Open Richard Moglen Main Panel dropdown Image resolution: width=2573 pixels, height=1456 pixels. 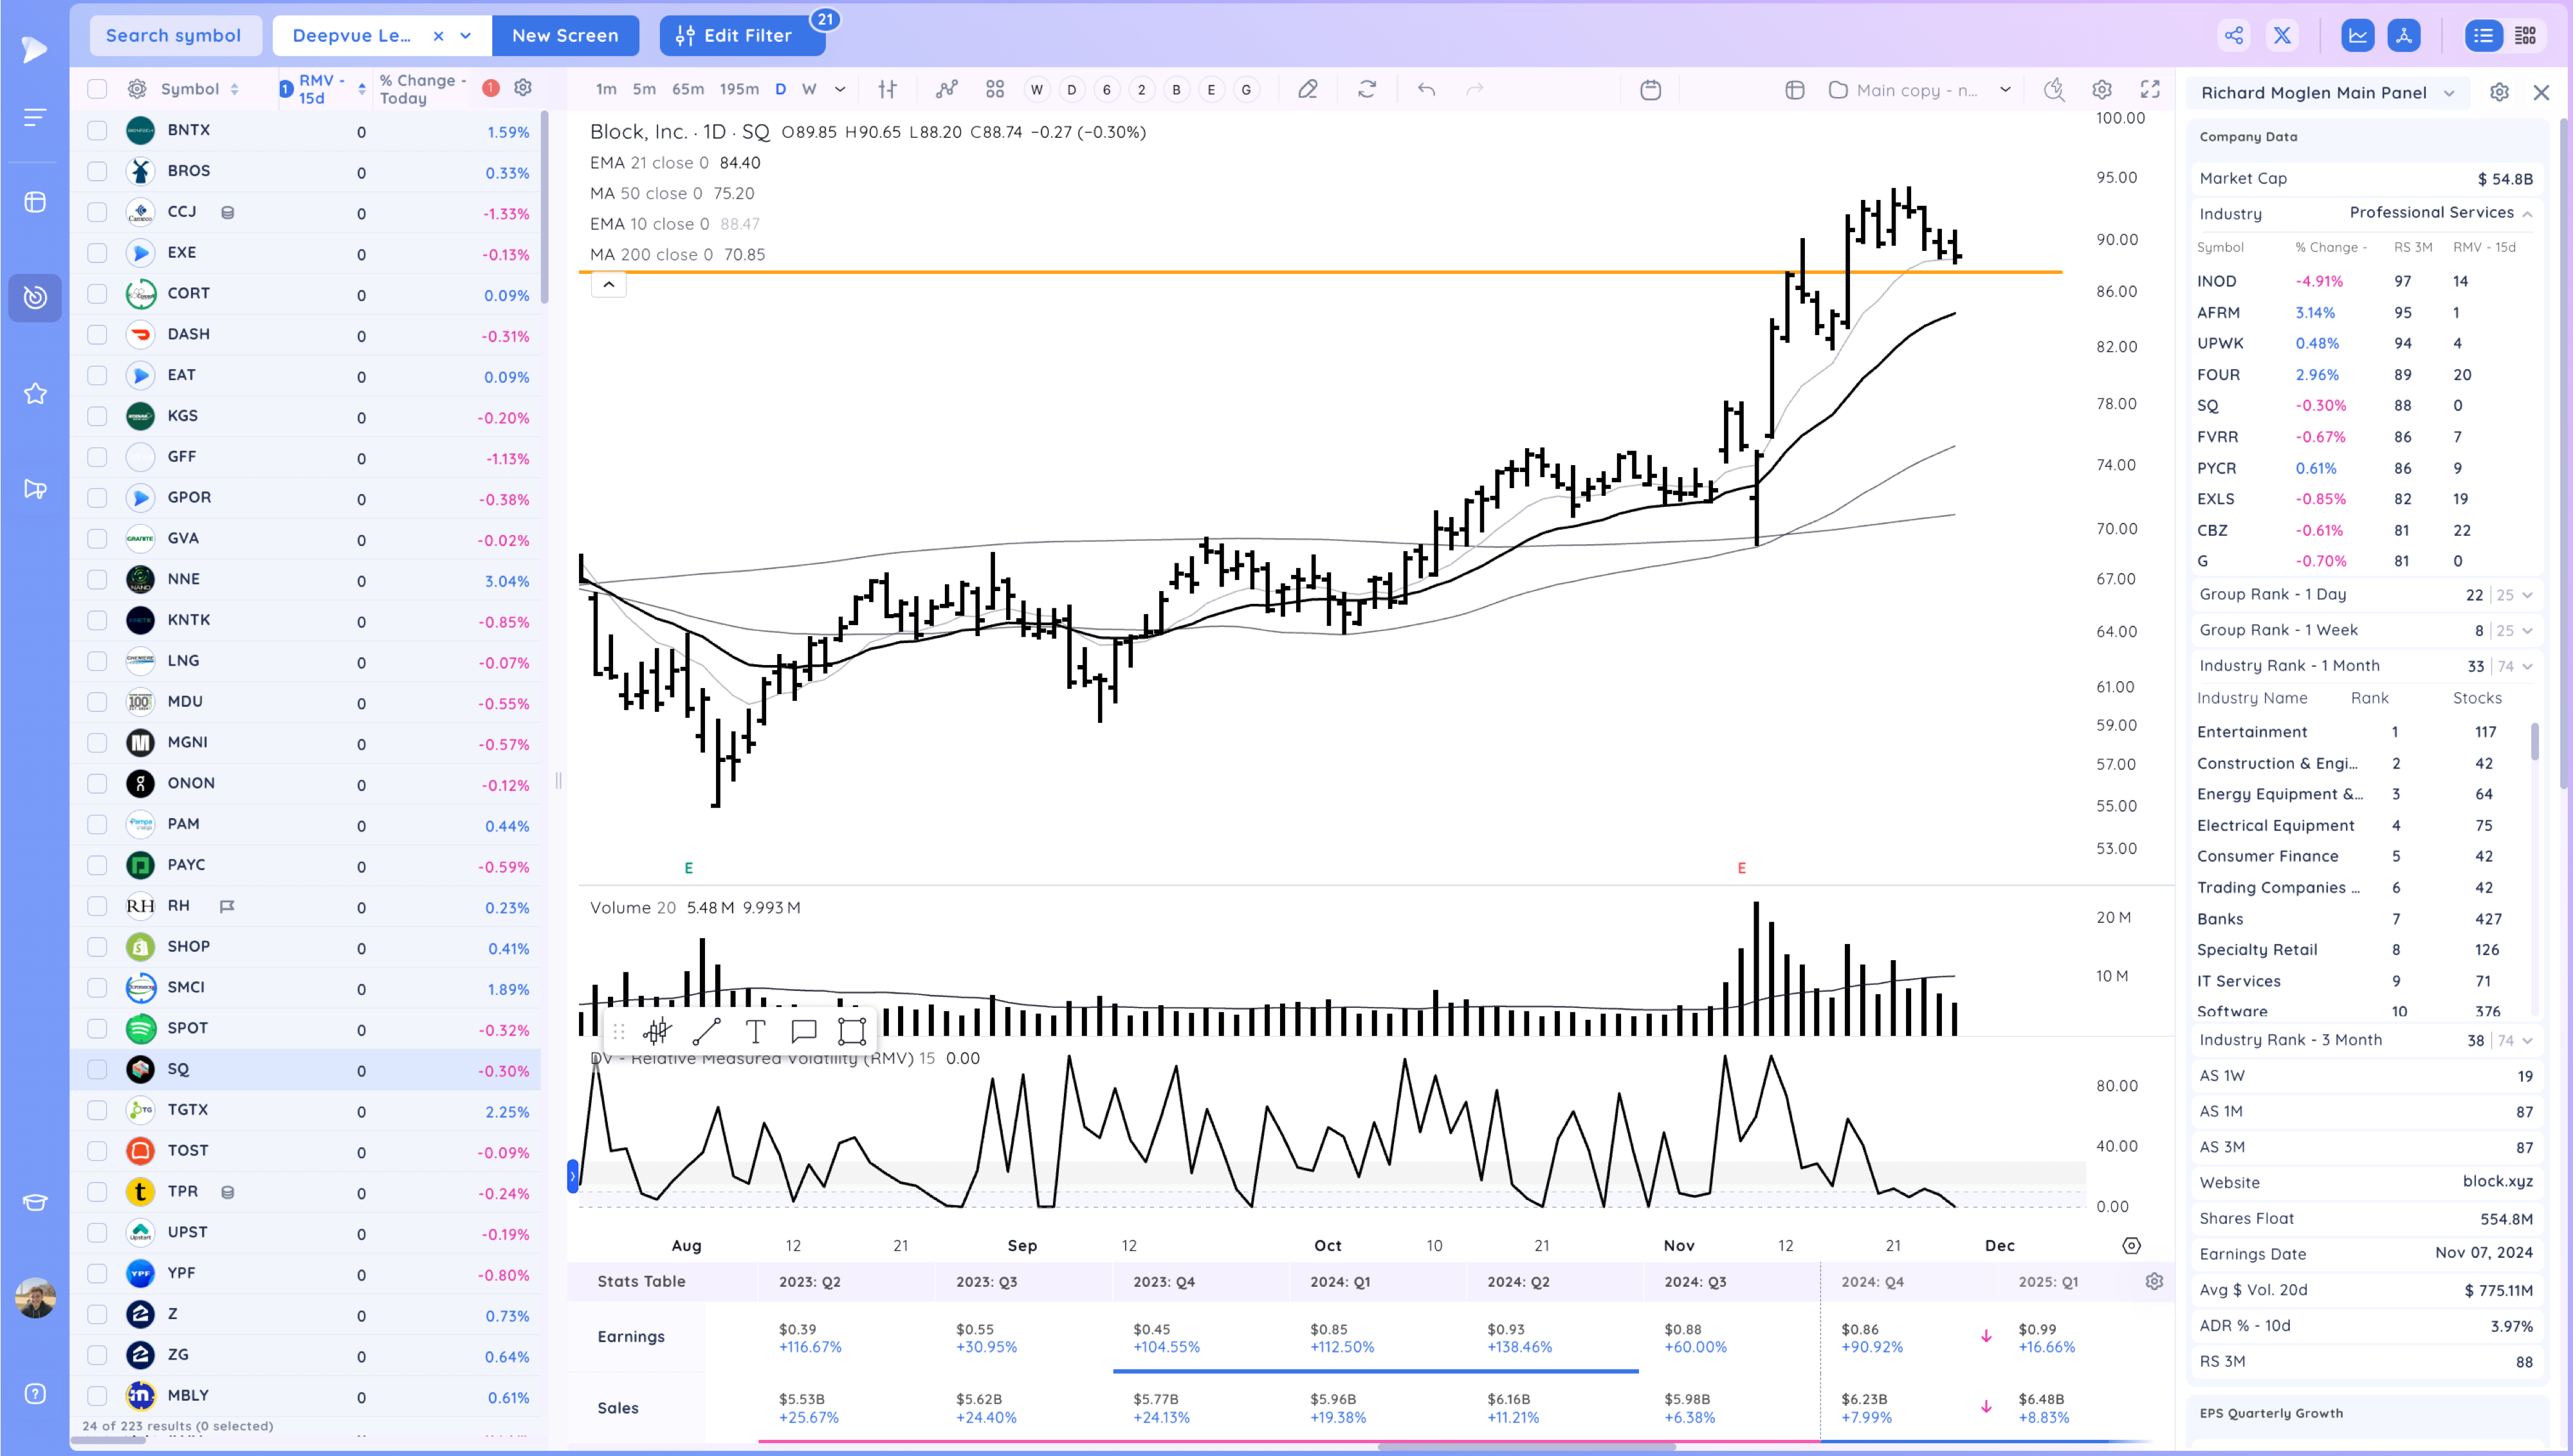click(2449, 93)
